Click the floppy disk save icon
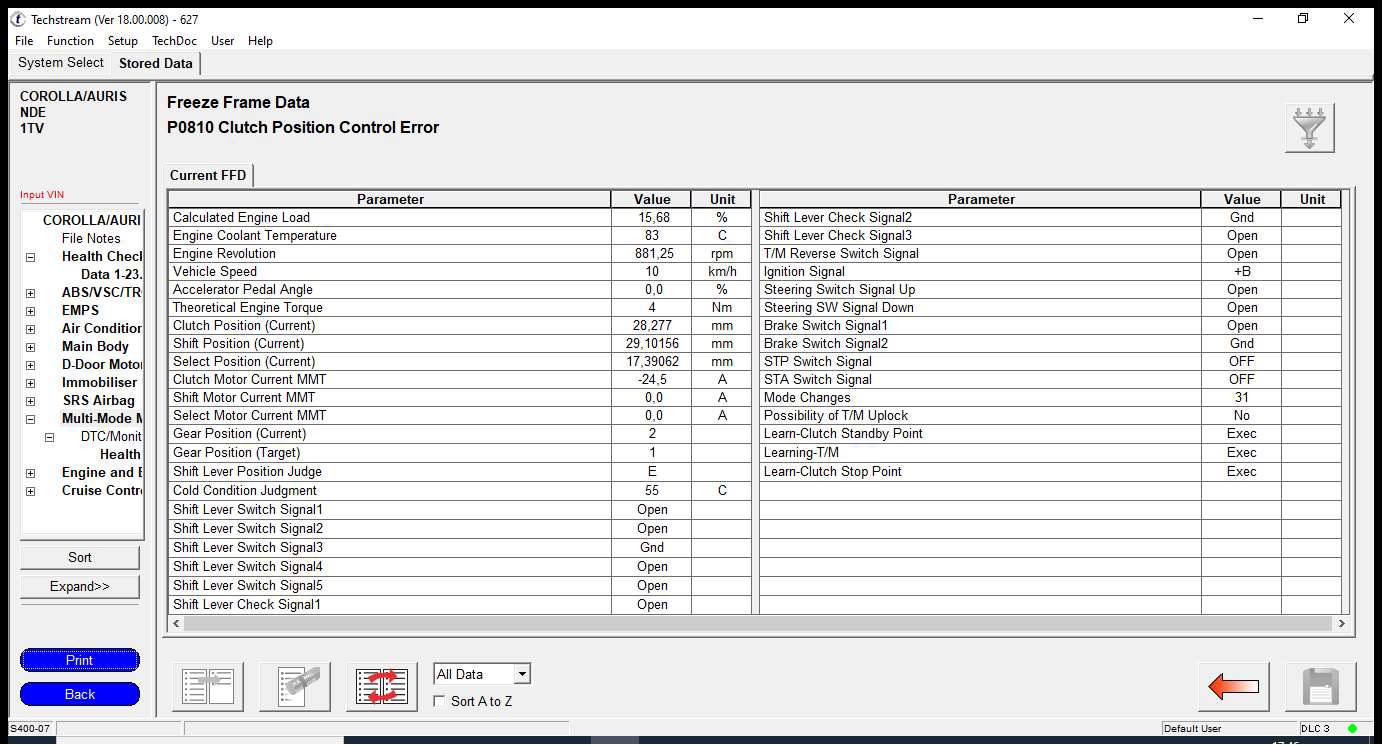This screenshot has height=745, width=1387. [x=1320, y=687]
